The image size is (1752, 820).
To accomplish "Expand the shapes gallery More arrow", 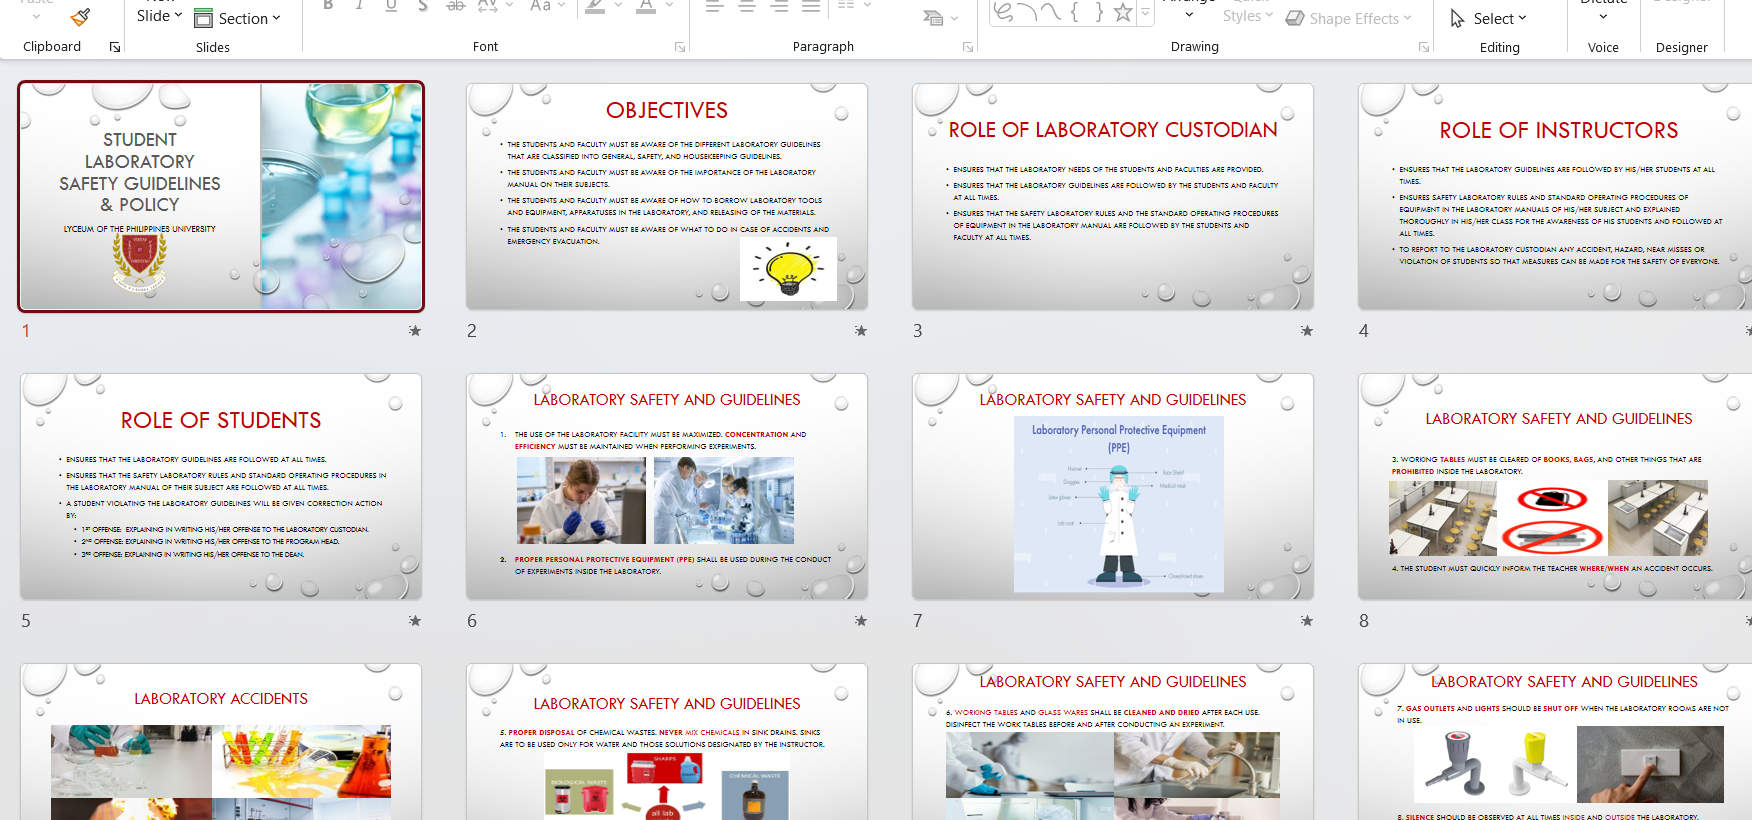I will click(x=1146, y=12).
